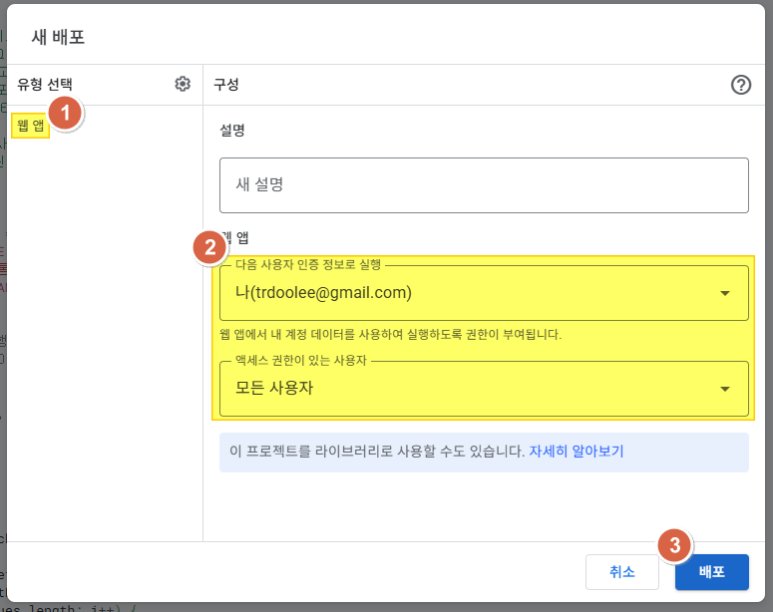Follow the 자세히 알아보기 link

[576, 451]
